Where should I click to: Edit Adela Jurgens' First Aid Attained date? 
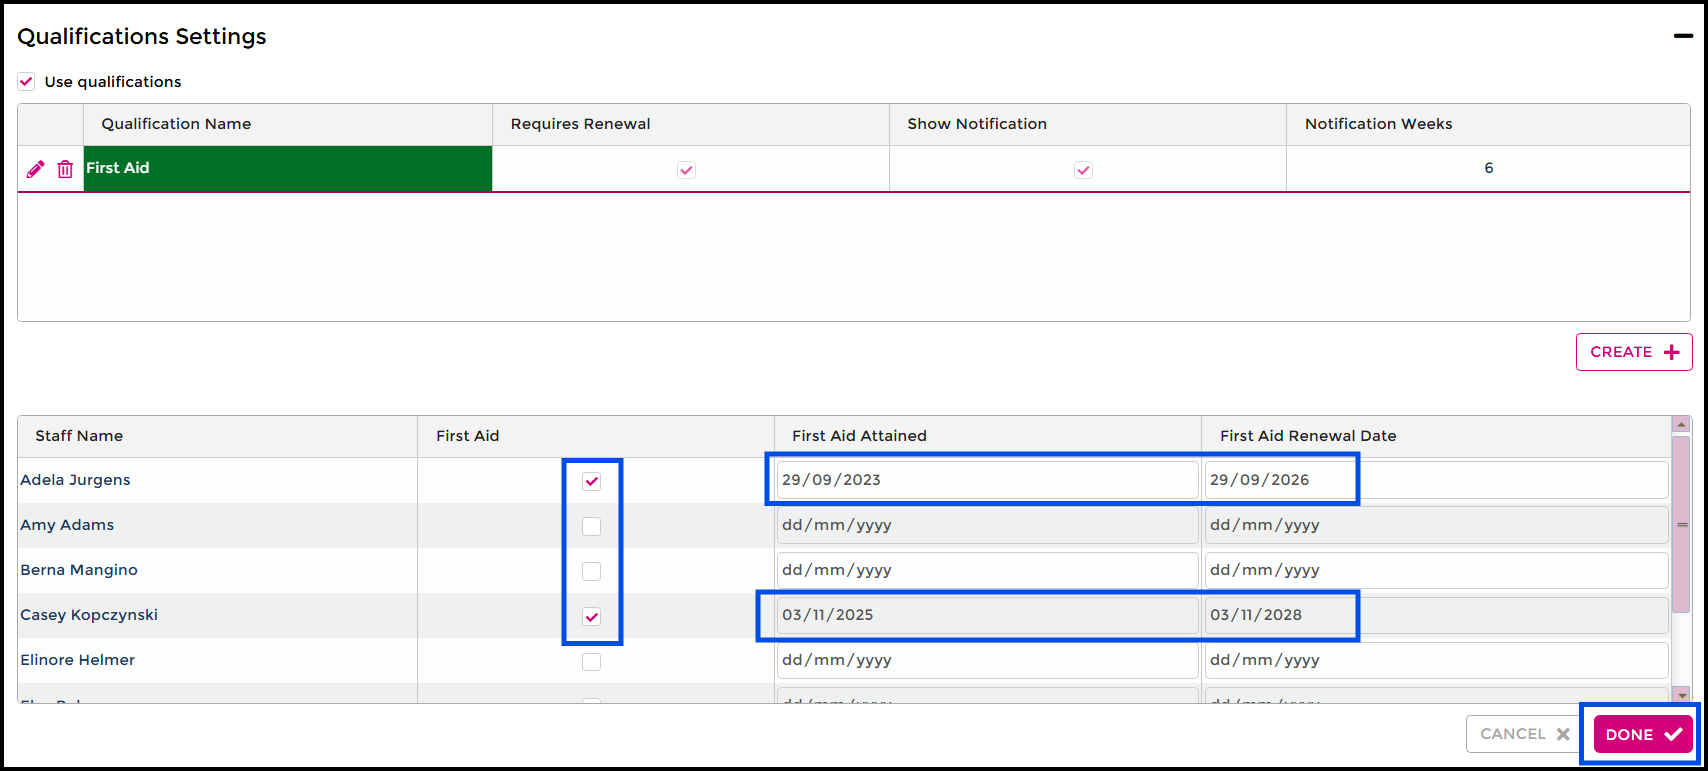(x=986, y=480)
